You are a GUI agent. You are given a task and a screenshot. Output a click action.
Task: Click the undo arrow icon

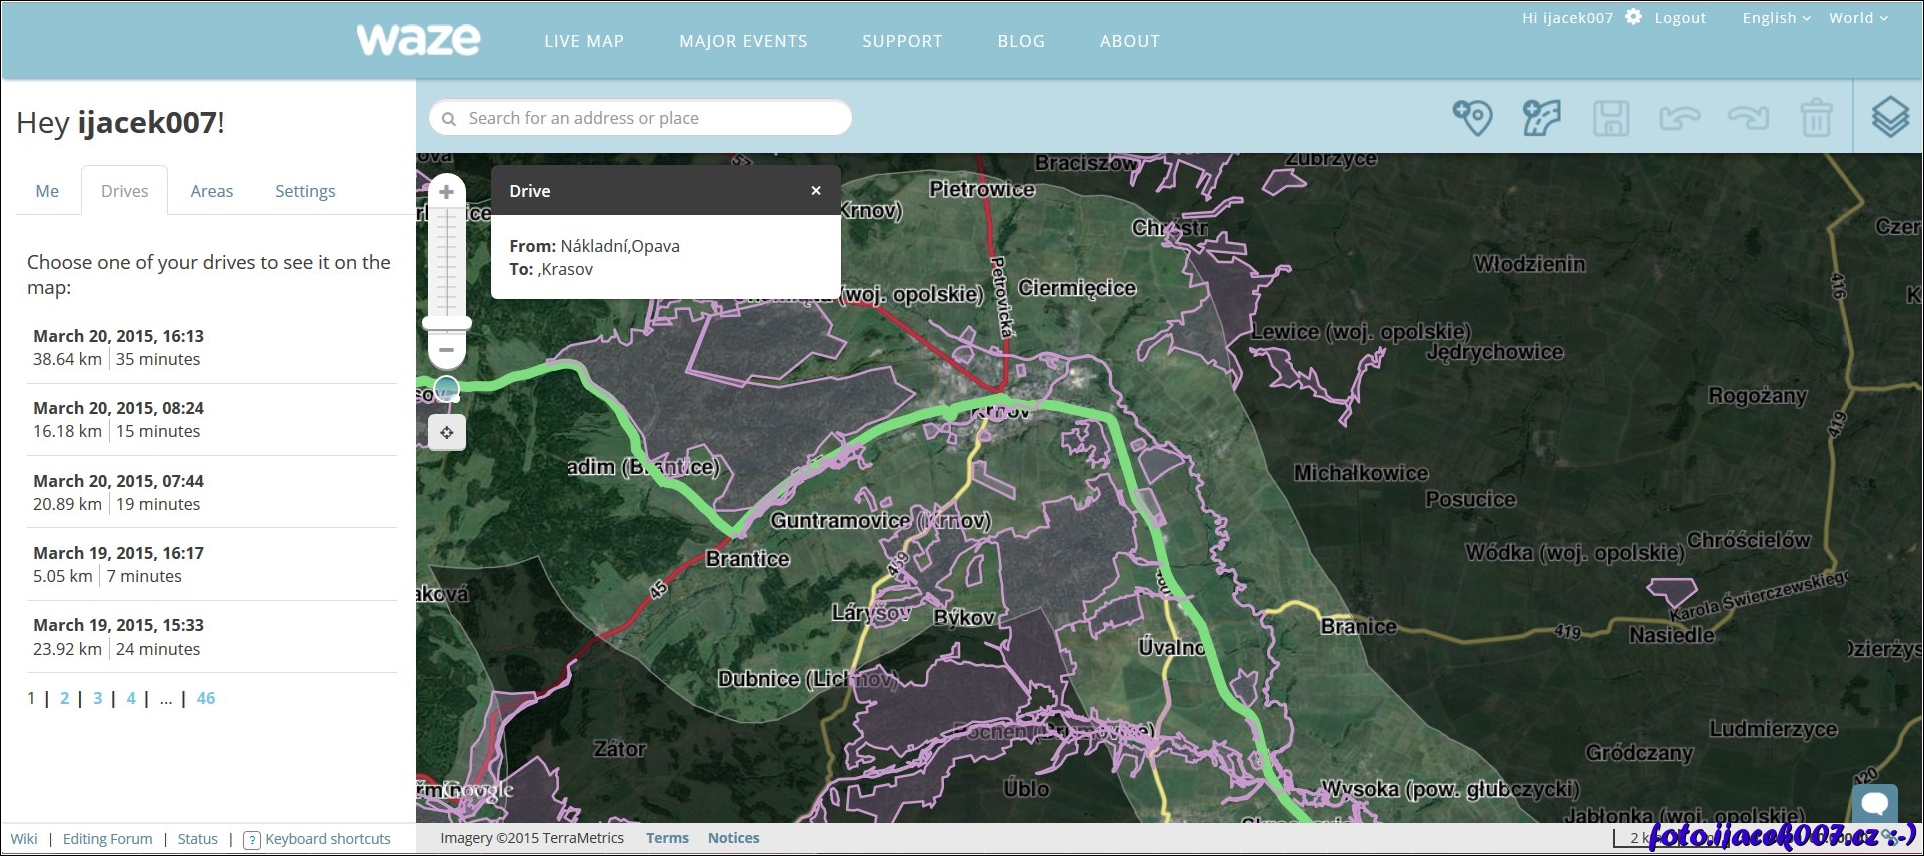(x=1679, y=118)
